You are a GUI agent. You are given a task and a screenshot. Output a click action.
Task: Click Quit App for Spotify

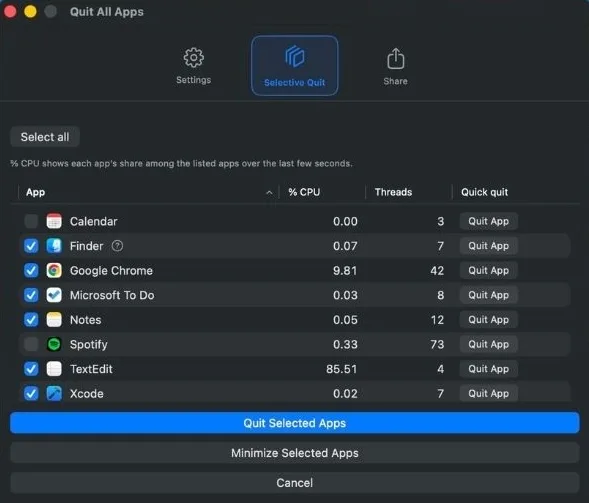coord(489,344)
